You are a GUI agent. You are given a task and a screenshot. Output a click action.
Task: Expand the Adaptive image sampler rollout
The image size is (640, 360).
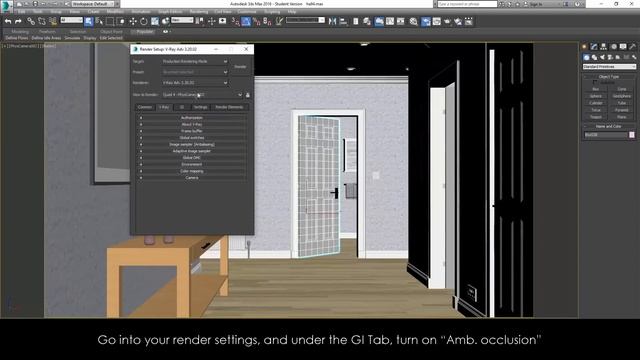[191, 151]
